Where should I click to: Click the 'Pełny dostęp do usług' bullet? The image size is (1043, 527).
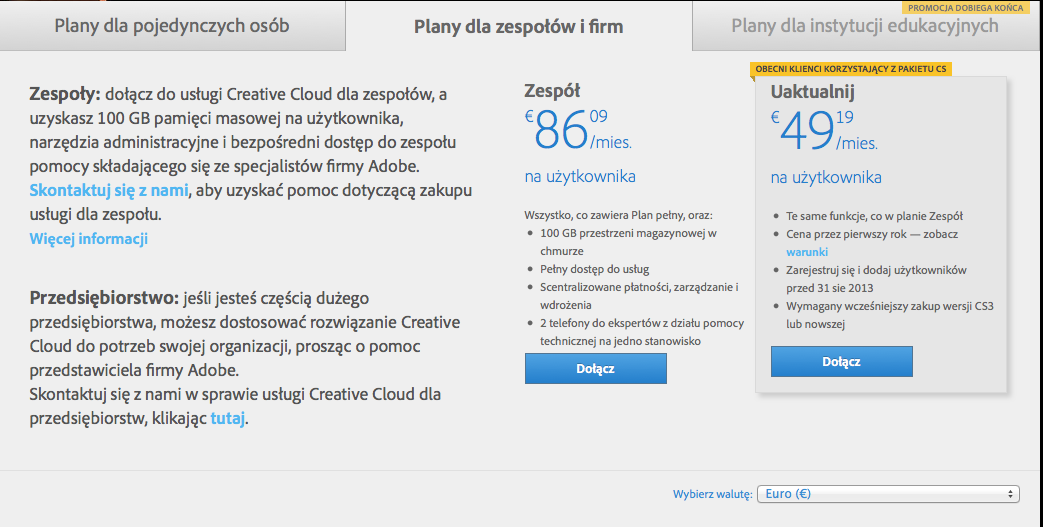point(595,269)
